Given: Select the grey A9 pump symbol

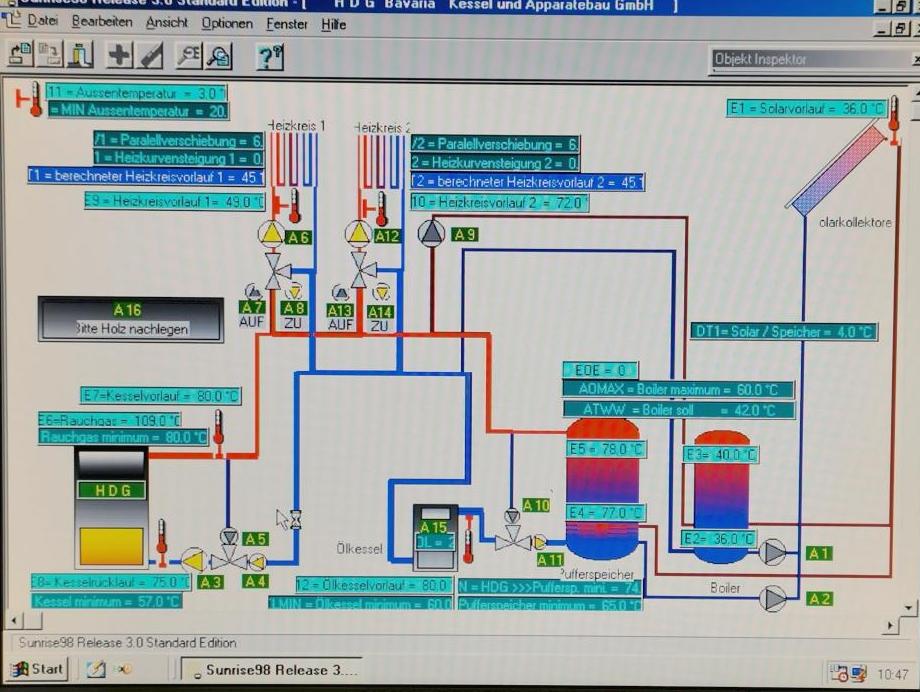Looking at the screenshot, I should tap(432, 232).
